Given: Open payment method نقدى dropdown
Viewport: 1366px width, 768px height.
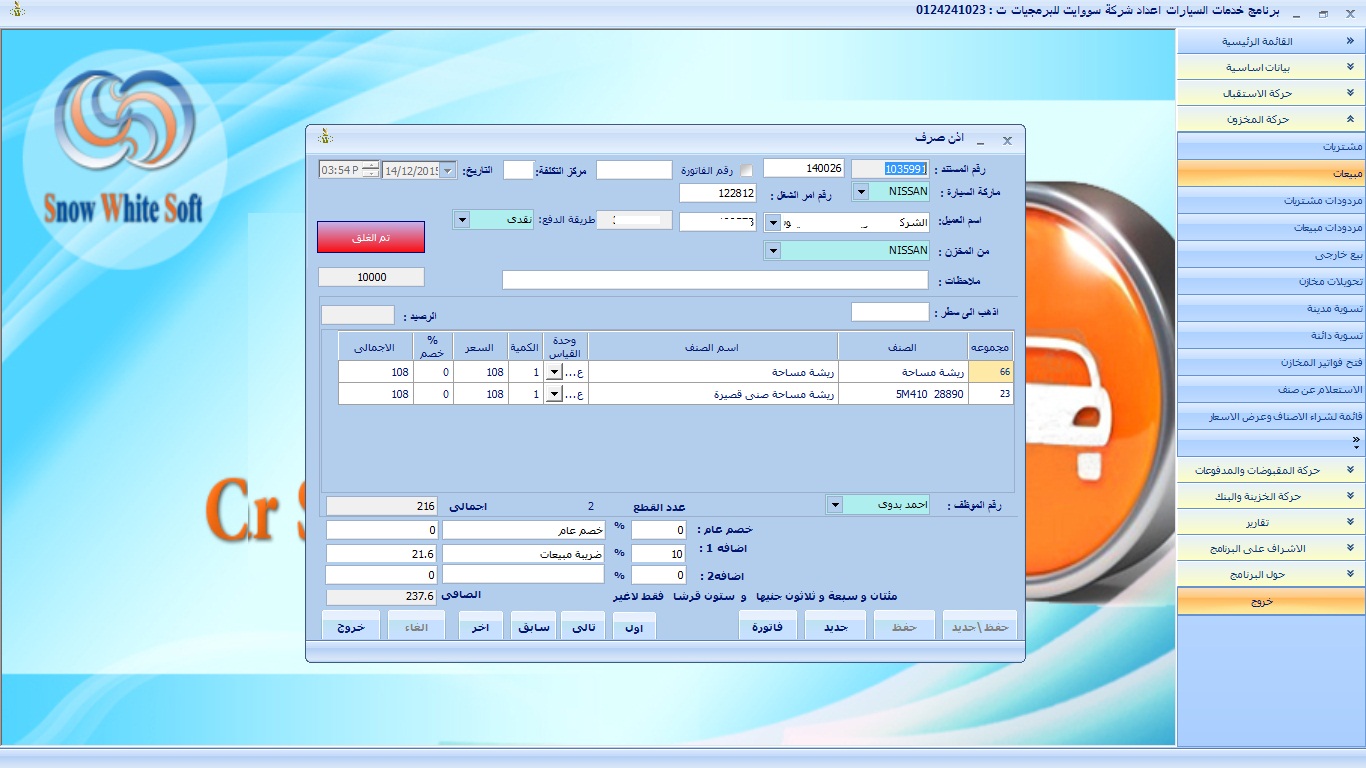Looking at the screenshot, I should 462,219.
